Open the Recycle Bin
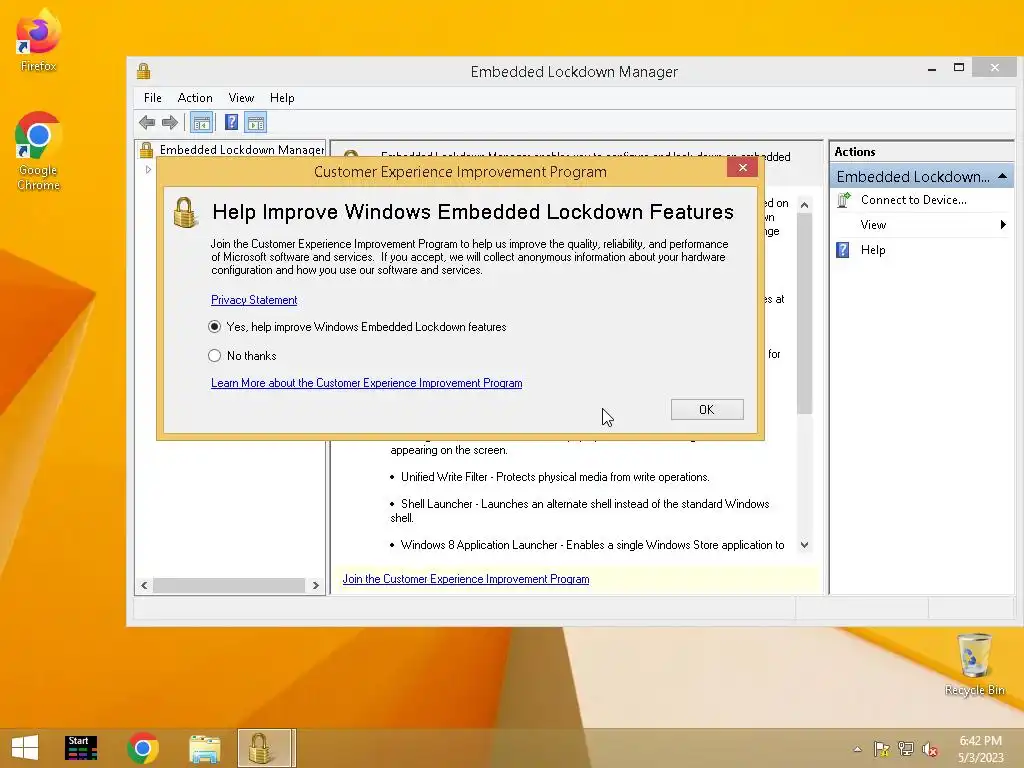This screenshot has width=1024, height=768. [x=974, y=664]
